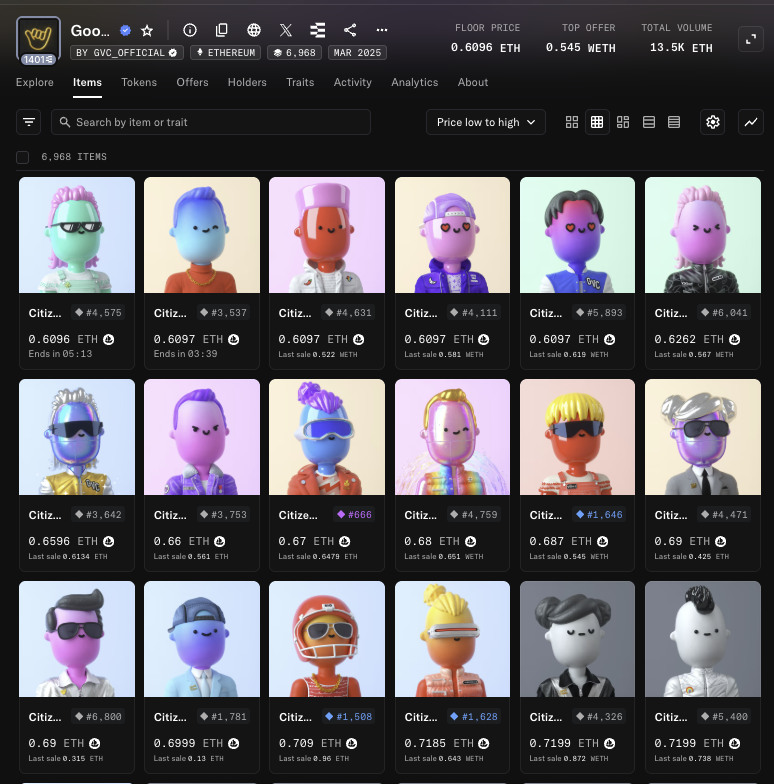This screenshot has width=774, height=784.
Task: Toggle the price chart icon
Action: (x=750, y=122)
